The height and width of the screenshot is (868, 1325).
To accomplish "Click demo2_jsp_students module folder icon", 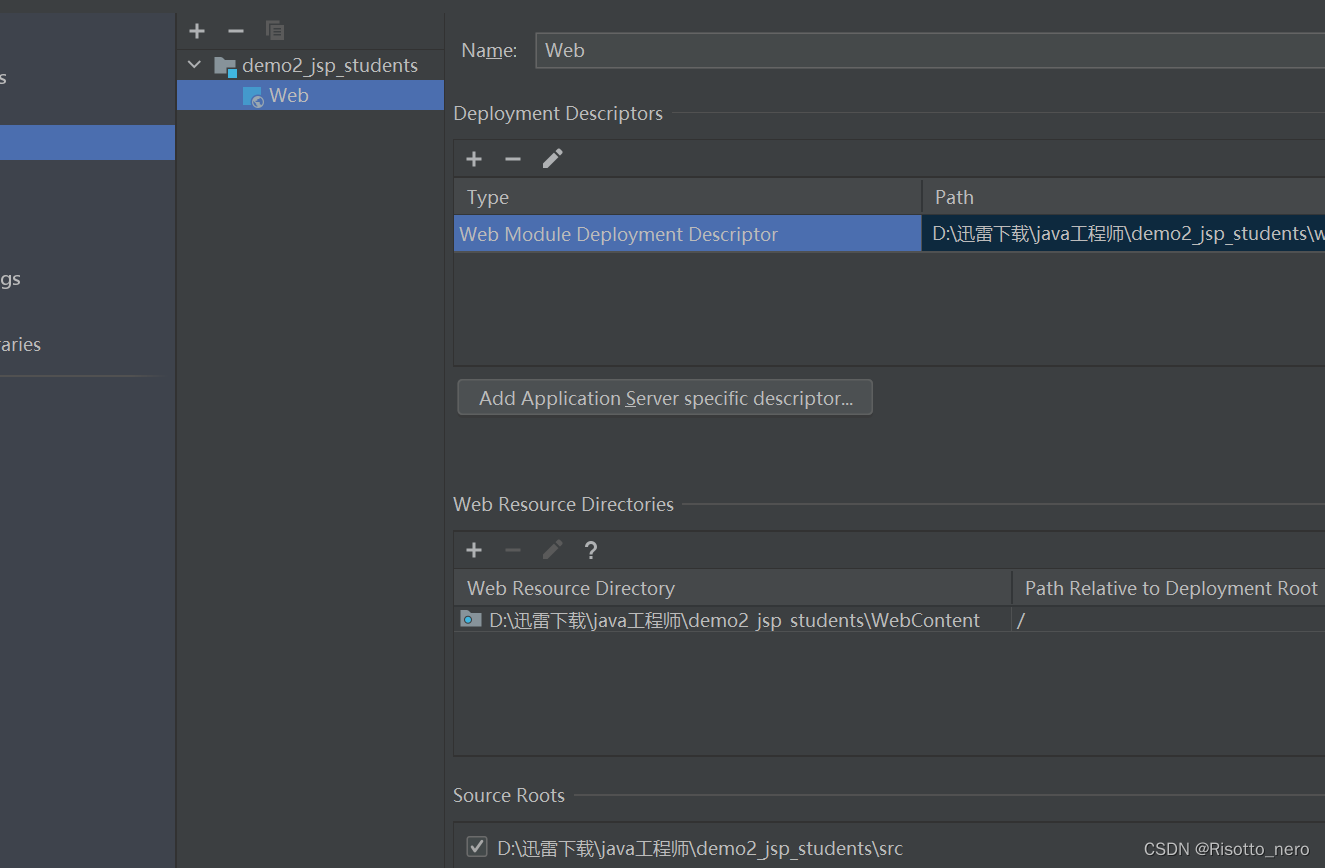I will pyautogui.click(x=225, y=66).
